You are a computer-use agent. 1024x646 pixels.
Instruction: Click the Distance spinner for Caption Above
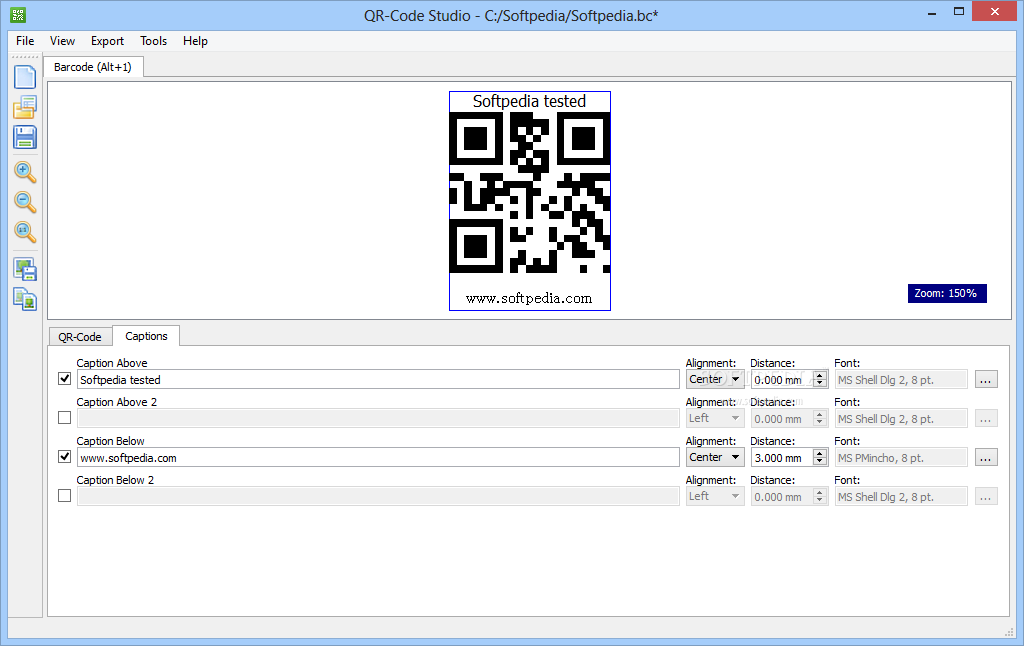[x=789, y=380]
